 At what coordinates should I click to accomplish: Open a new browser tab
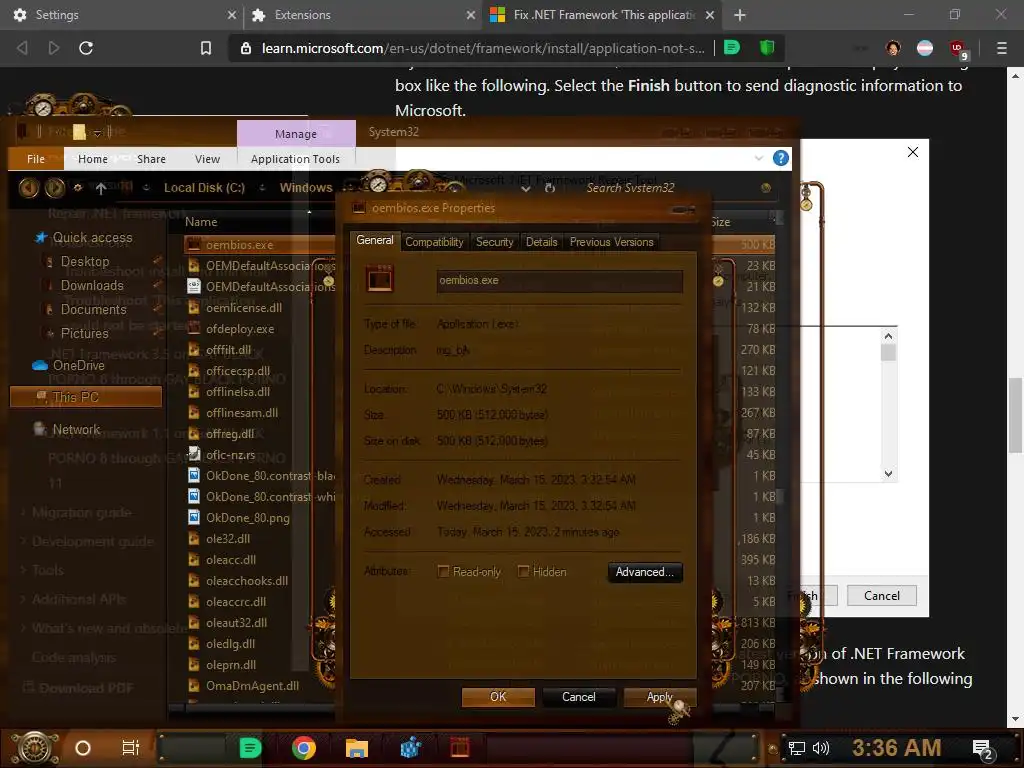point(739,15)
